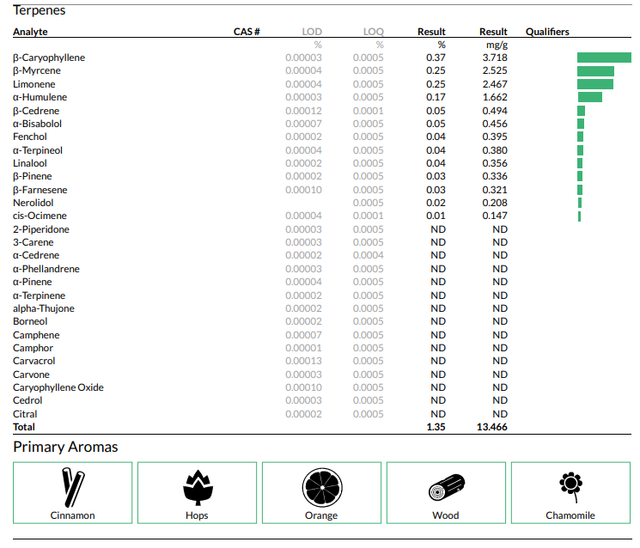Click the Cinnamon sticks aroma icon
Viewport: 640px width, 548px height.
[x=73, y=488]
